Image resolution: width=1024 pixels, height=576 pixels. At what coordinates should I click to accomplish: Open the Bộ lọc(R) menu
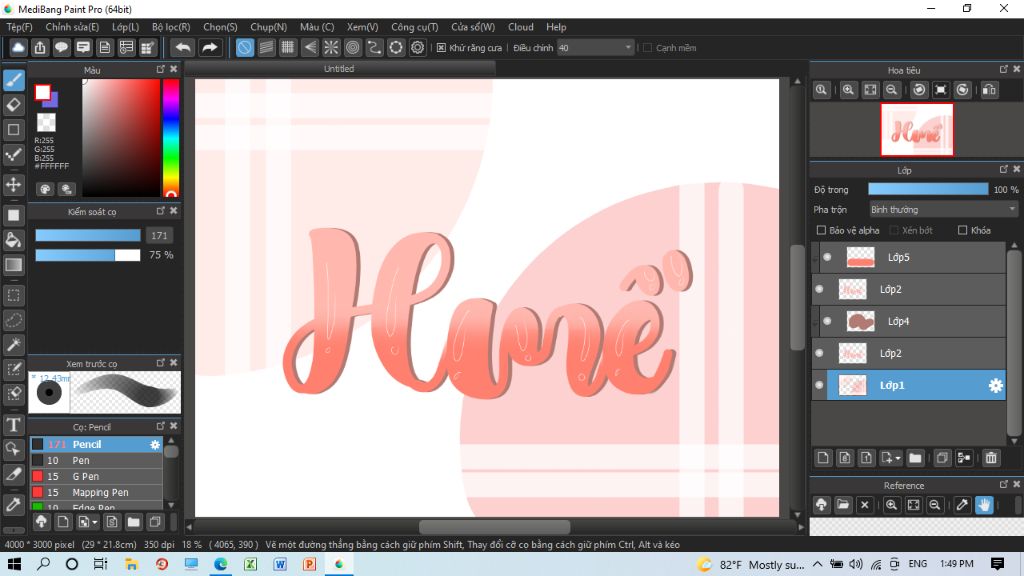[171, 27]
